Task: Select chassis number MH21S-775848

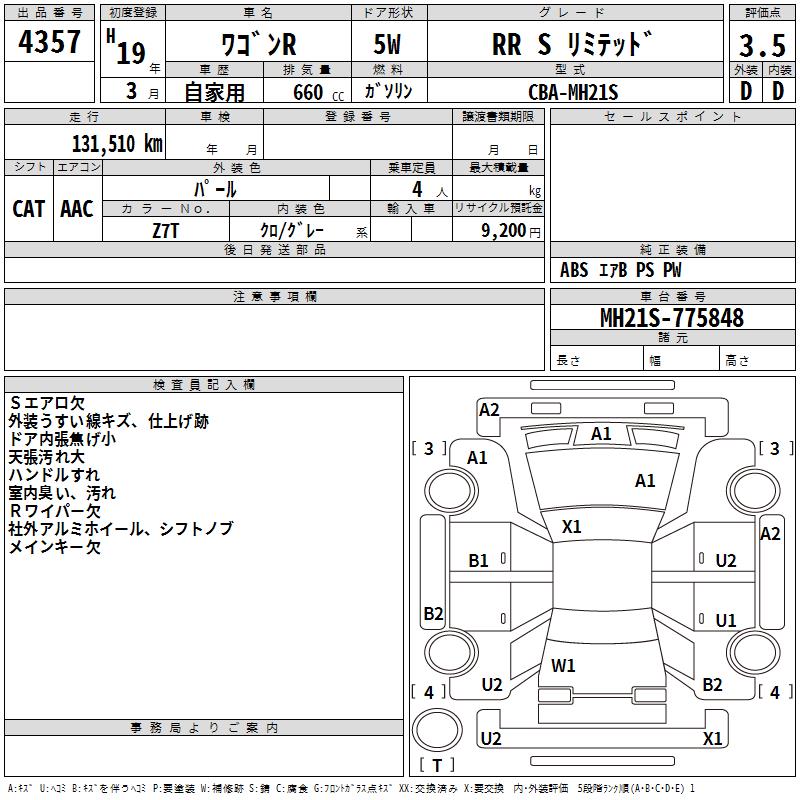Action: [671, 318]
